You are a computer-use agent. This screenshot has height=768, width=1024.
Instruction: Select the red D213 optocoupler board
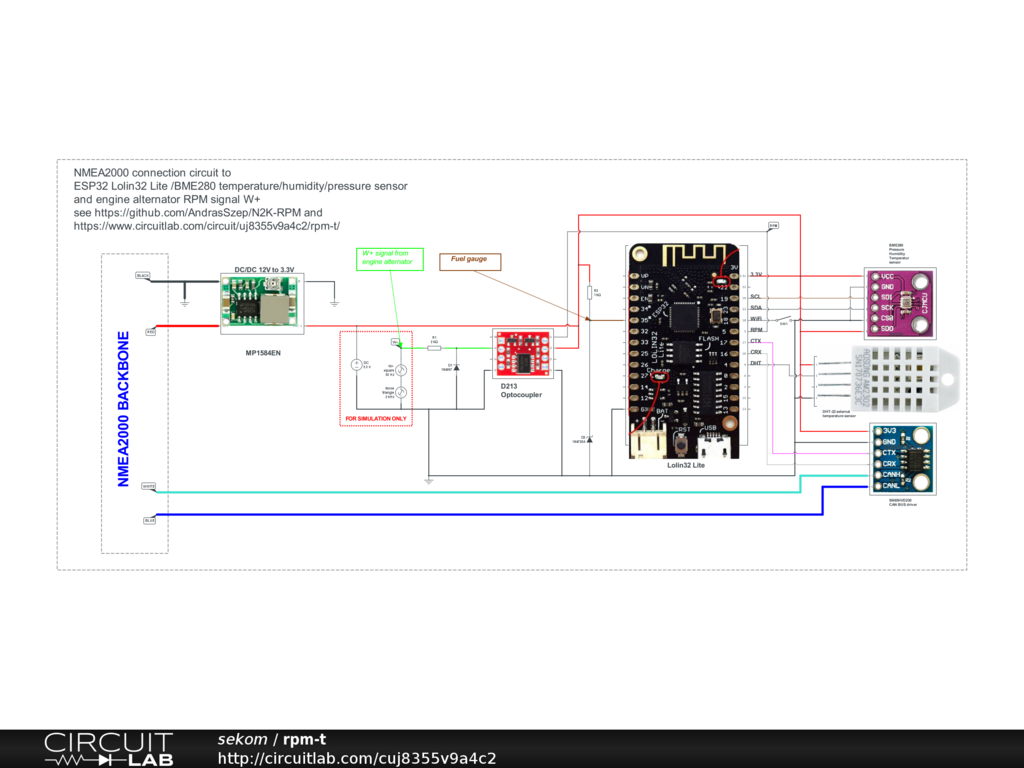tap(520, 352)
